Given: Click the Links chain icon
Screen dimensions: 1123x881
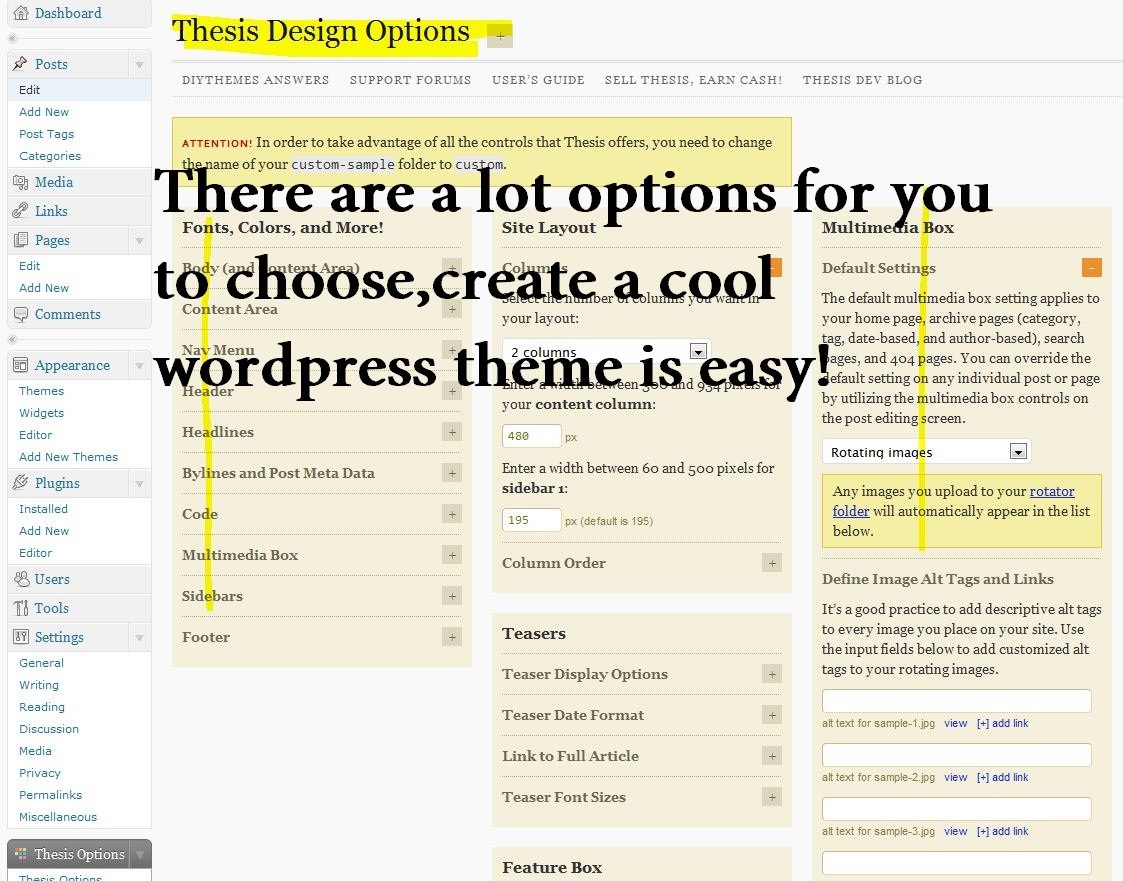Looking at the screenshot, I should pos(21,211).
